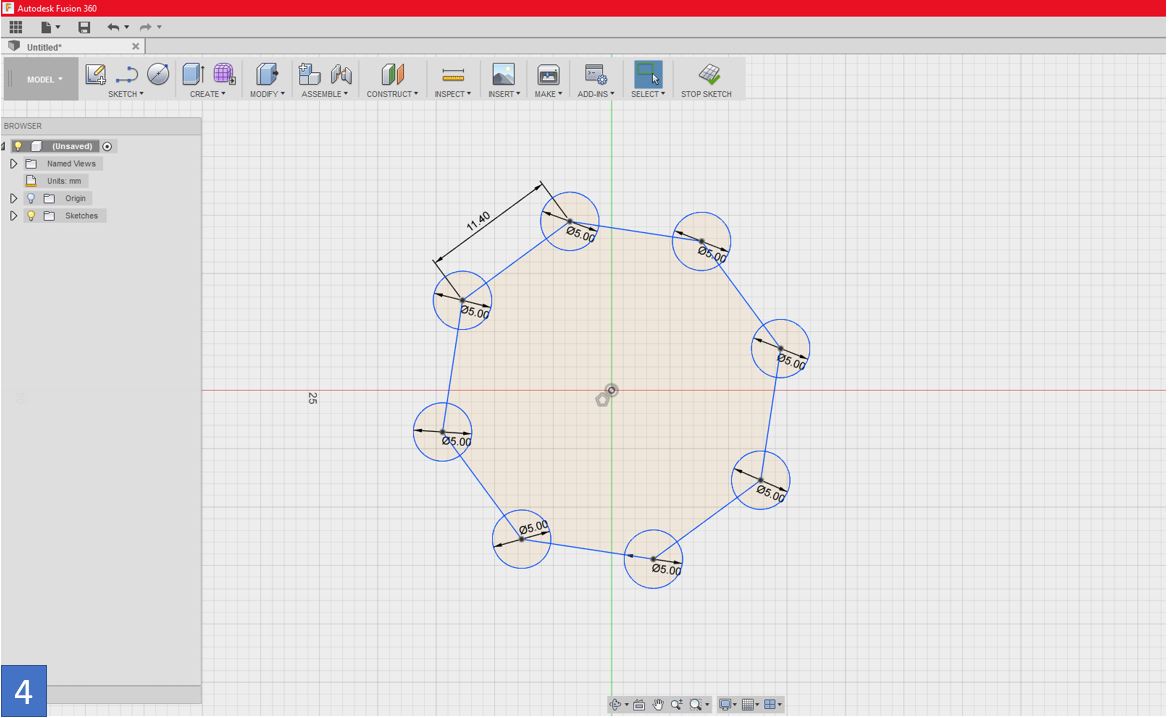Select the 3D Print make icon
Viewport: 1169px width, 718px height.
pyautogui.click(x=548, y=74)
